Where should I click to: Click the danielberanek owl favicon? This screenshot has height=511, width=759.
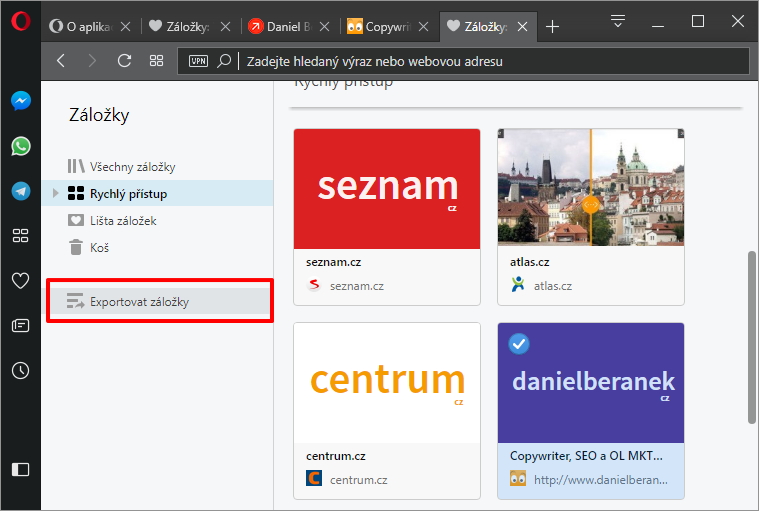coord(518,478)
